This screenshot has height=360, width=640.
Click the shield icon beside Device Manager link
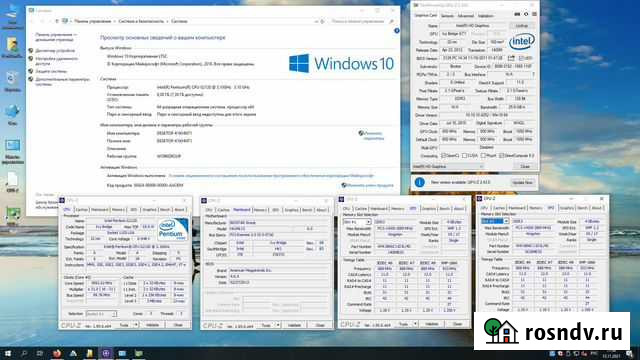click(x=31, y=51)
